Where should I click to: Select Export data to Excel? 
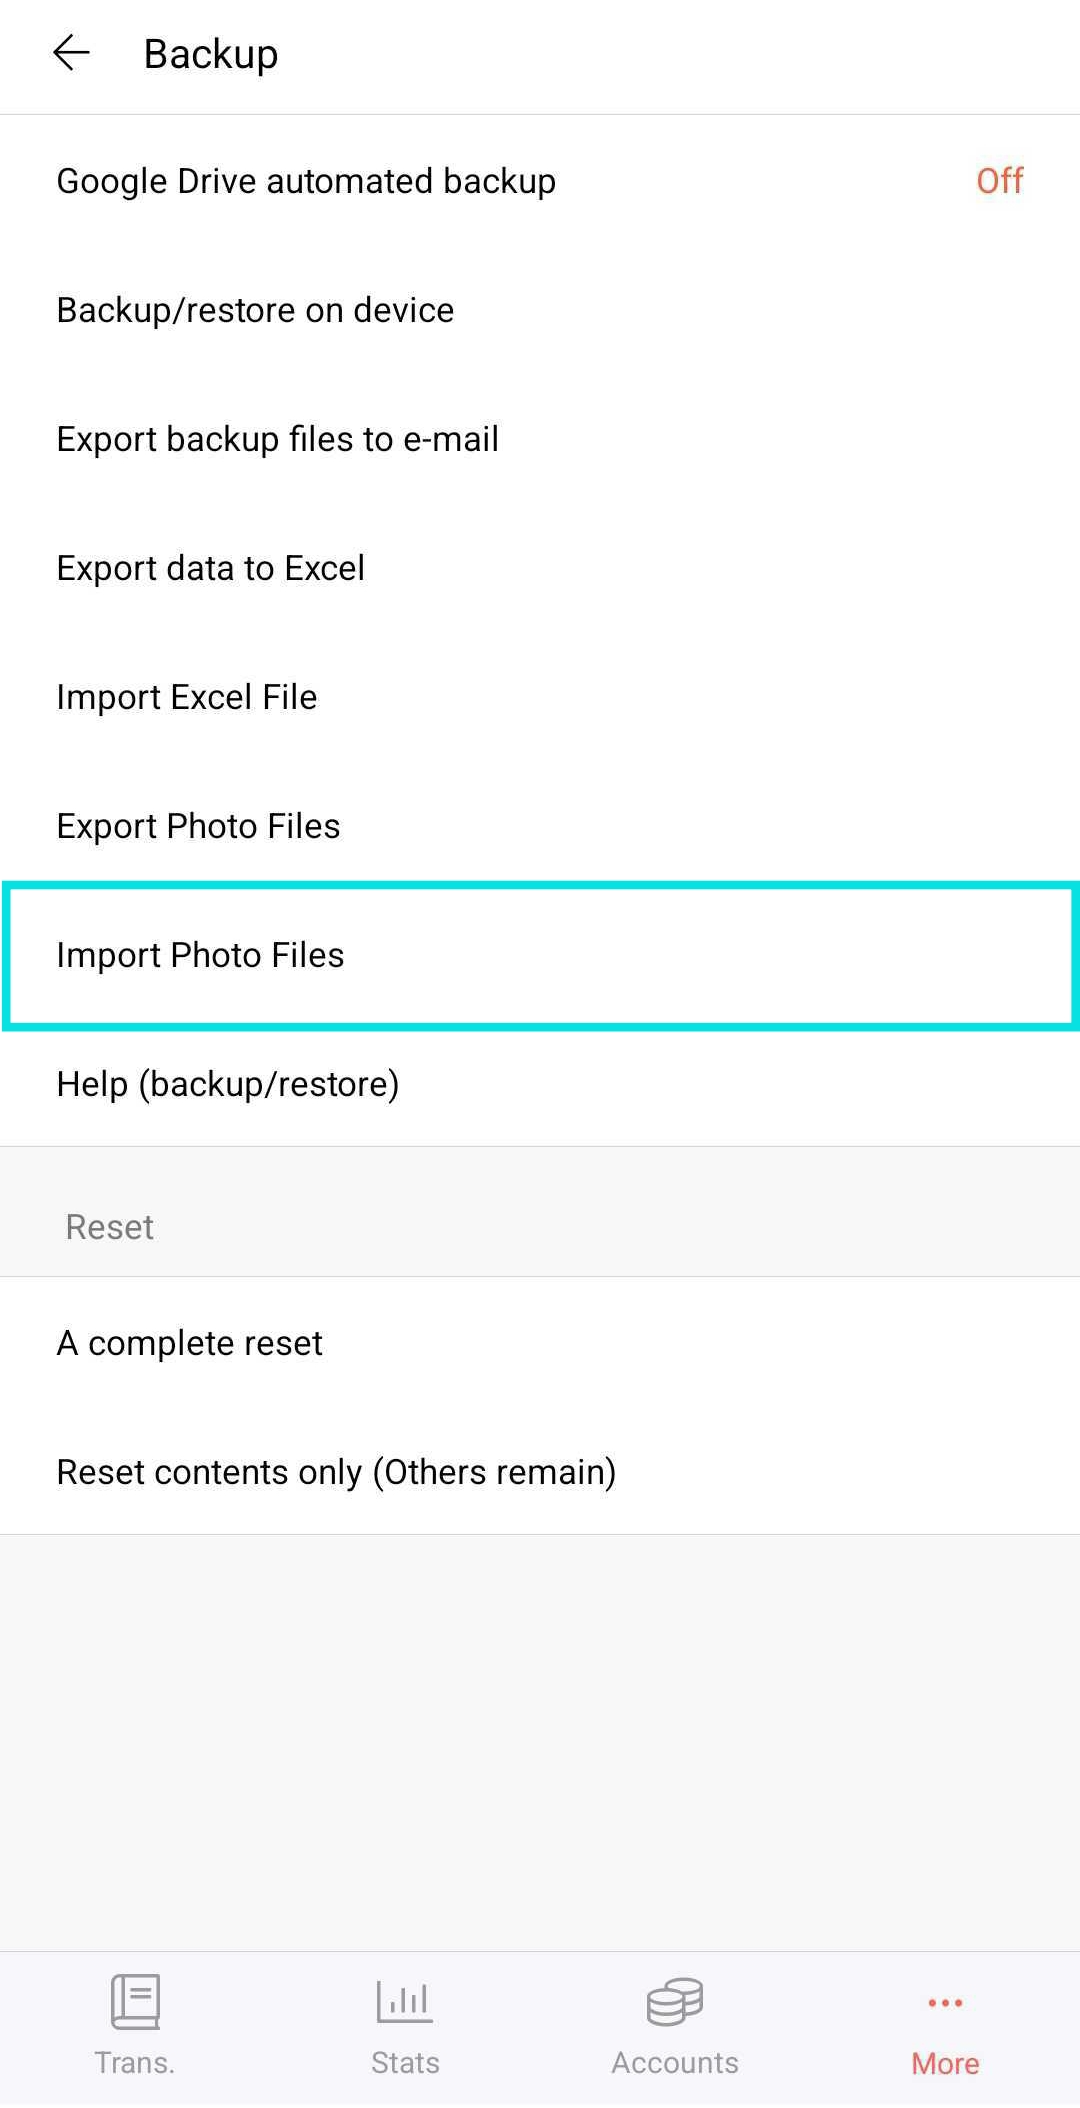tap(540, 568)
